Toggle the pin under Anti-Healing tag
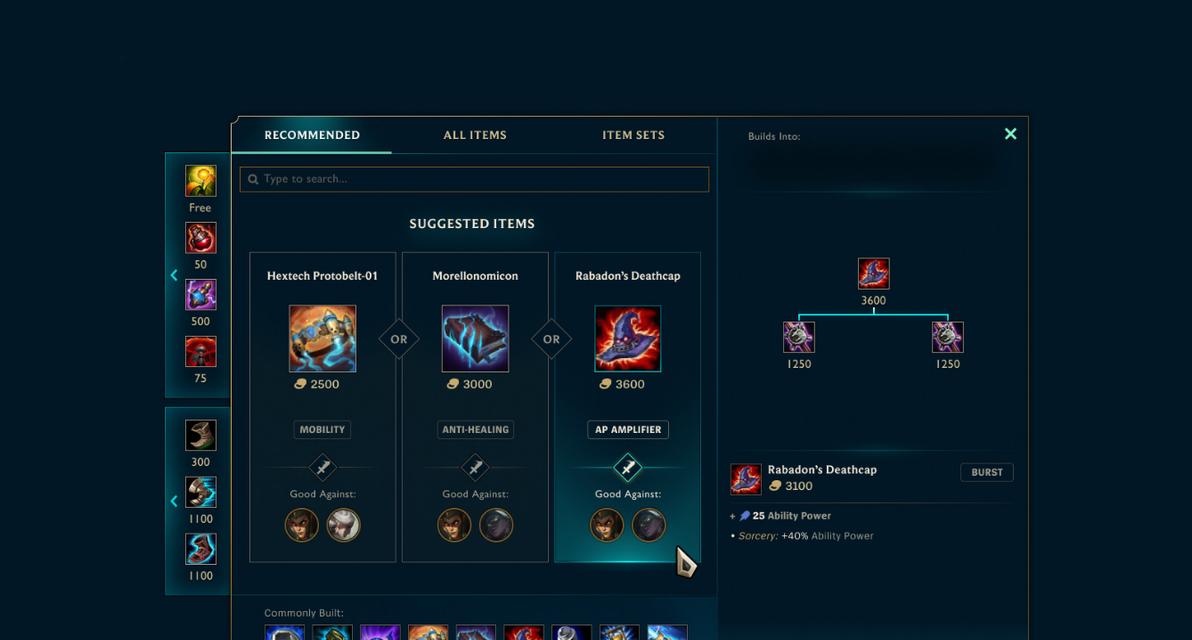This screenshot has height=640, width=1192. pos(475,467)
